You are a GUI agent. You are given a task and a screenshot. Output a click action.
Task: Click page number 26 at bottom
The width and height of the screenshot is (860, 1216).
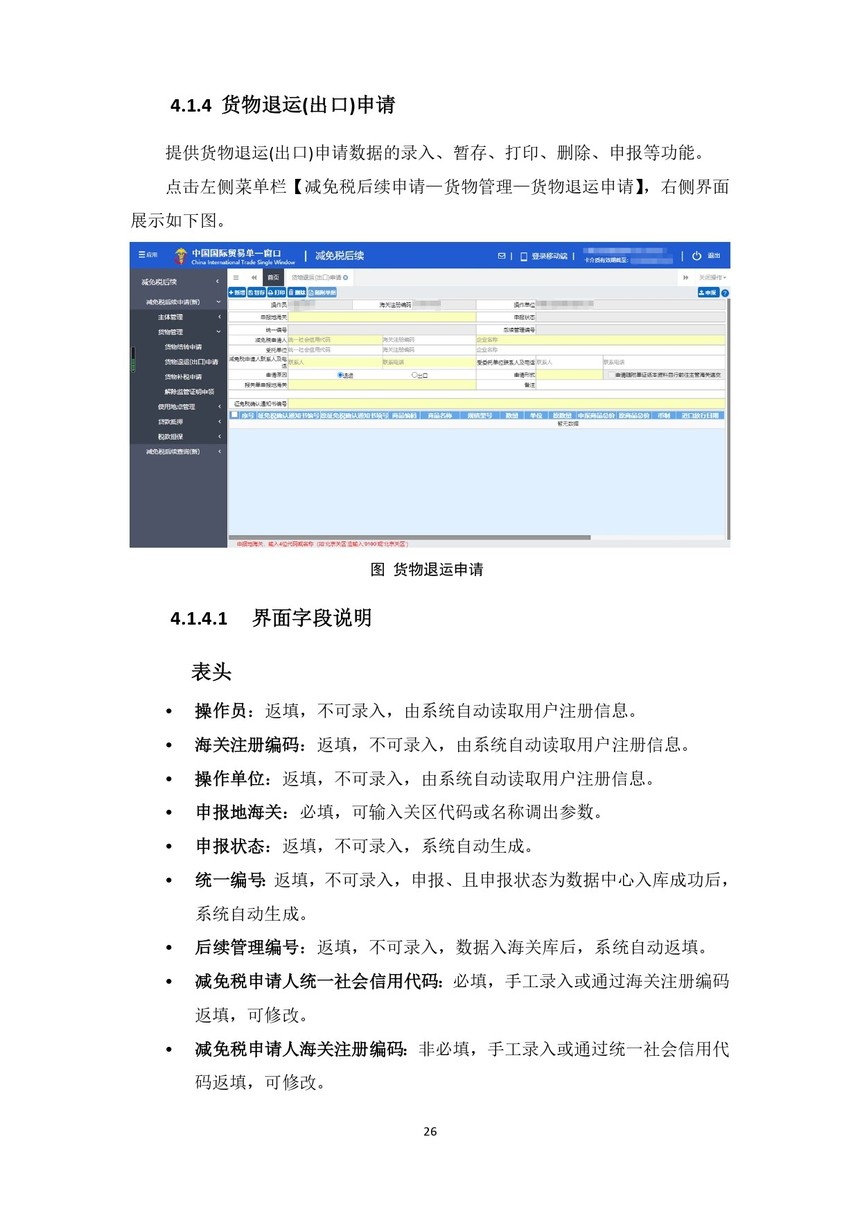click(430, 1132)
